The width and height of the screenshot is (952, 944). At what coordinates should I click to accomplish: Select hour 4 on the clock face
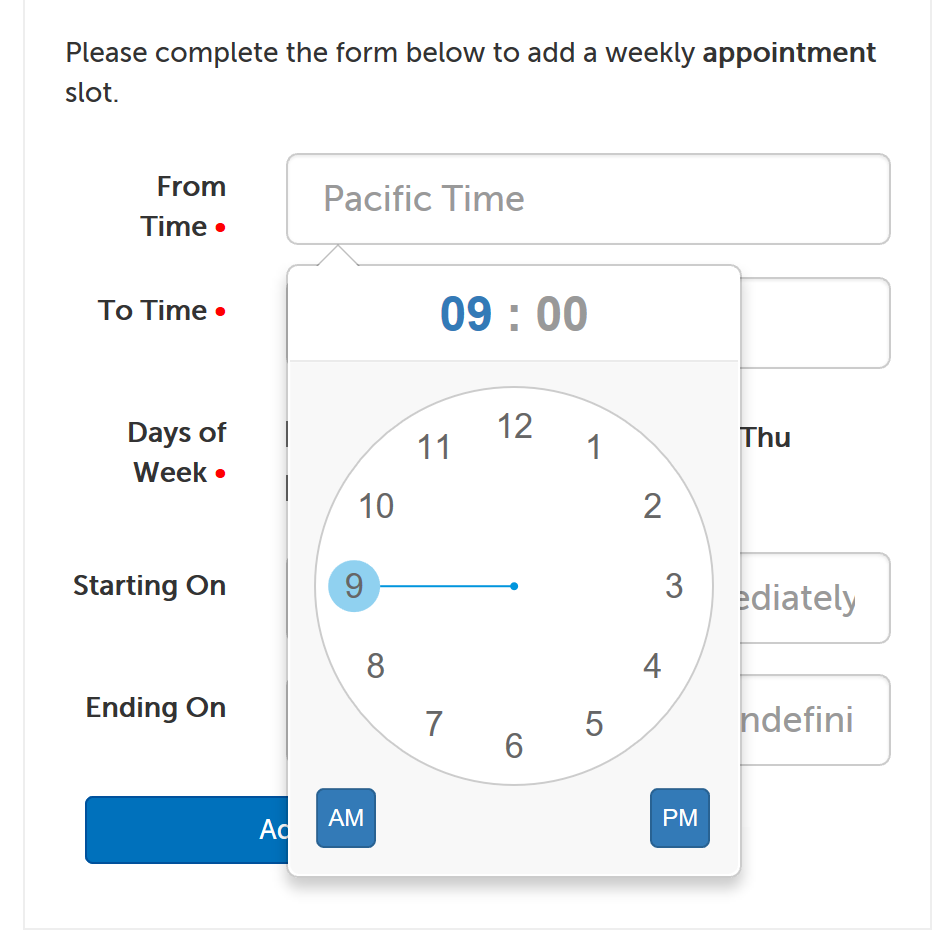[653, 665]
